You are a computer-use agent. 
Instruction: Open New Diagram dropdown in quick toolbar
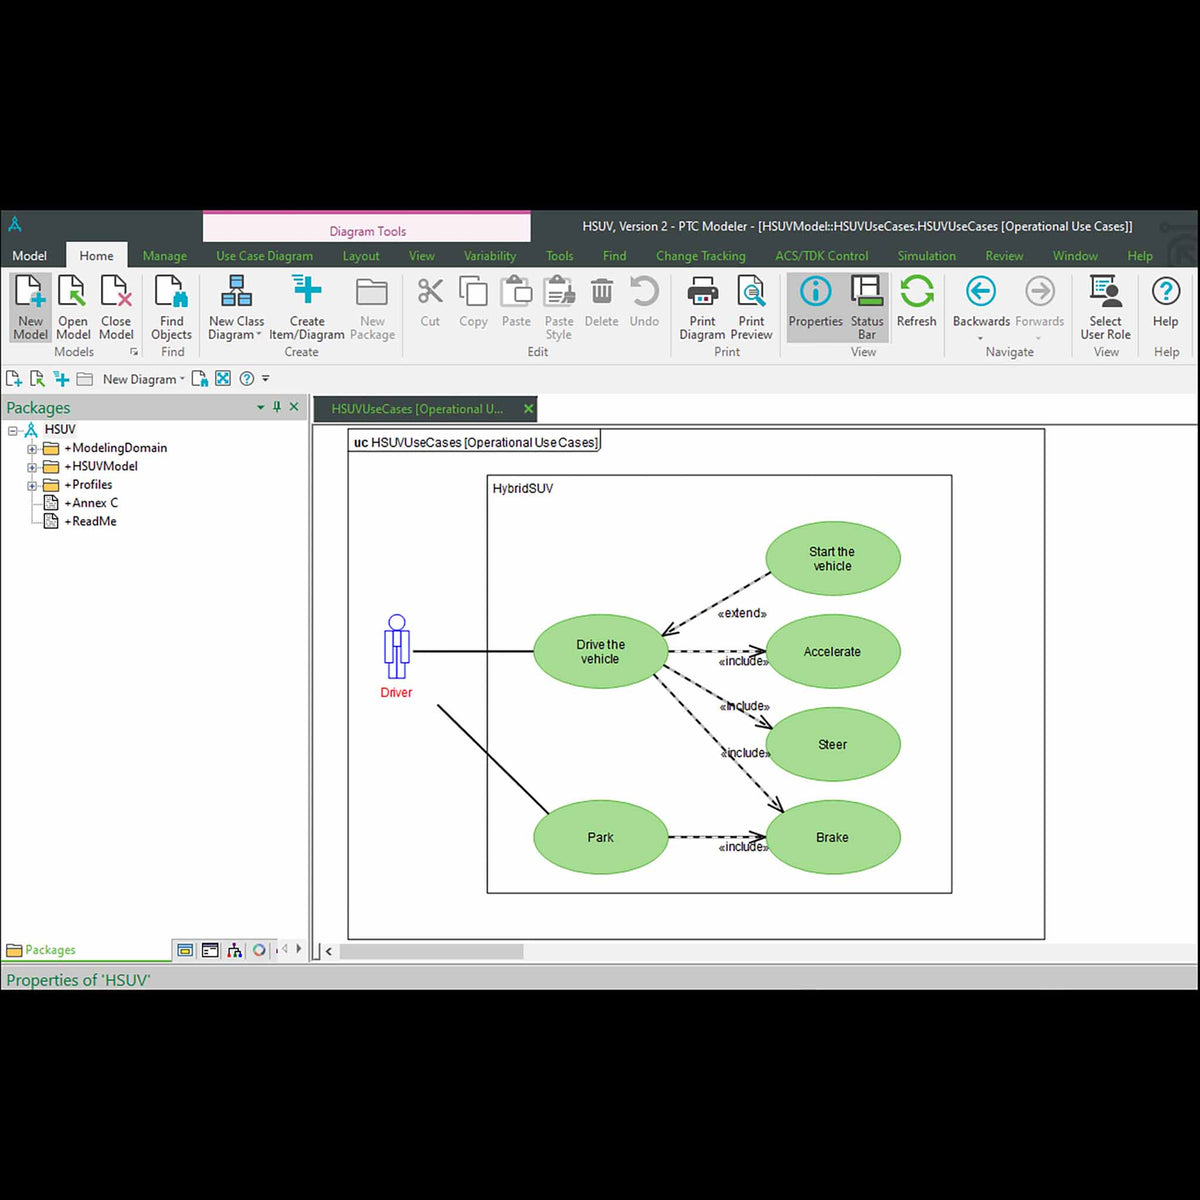(144, 379)
